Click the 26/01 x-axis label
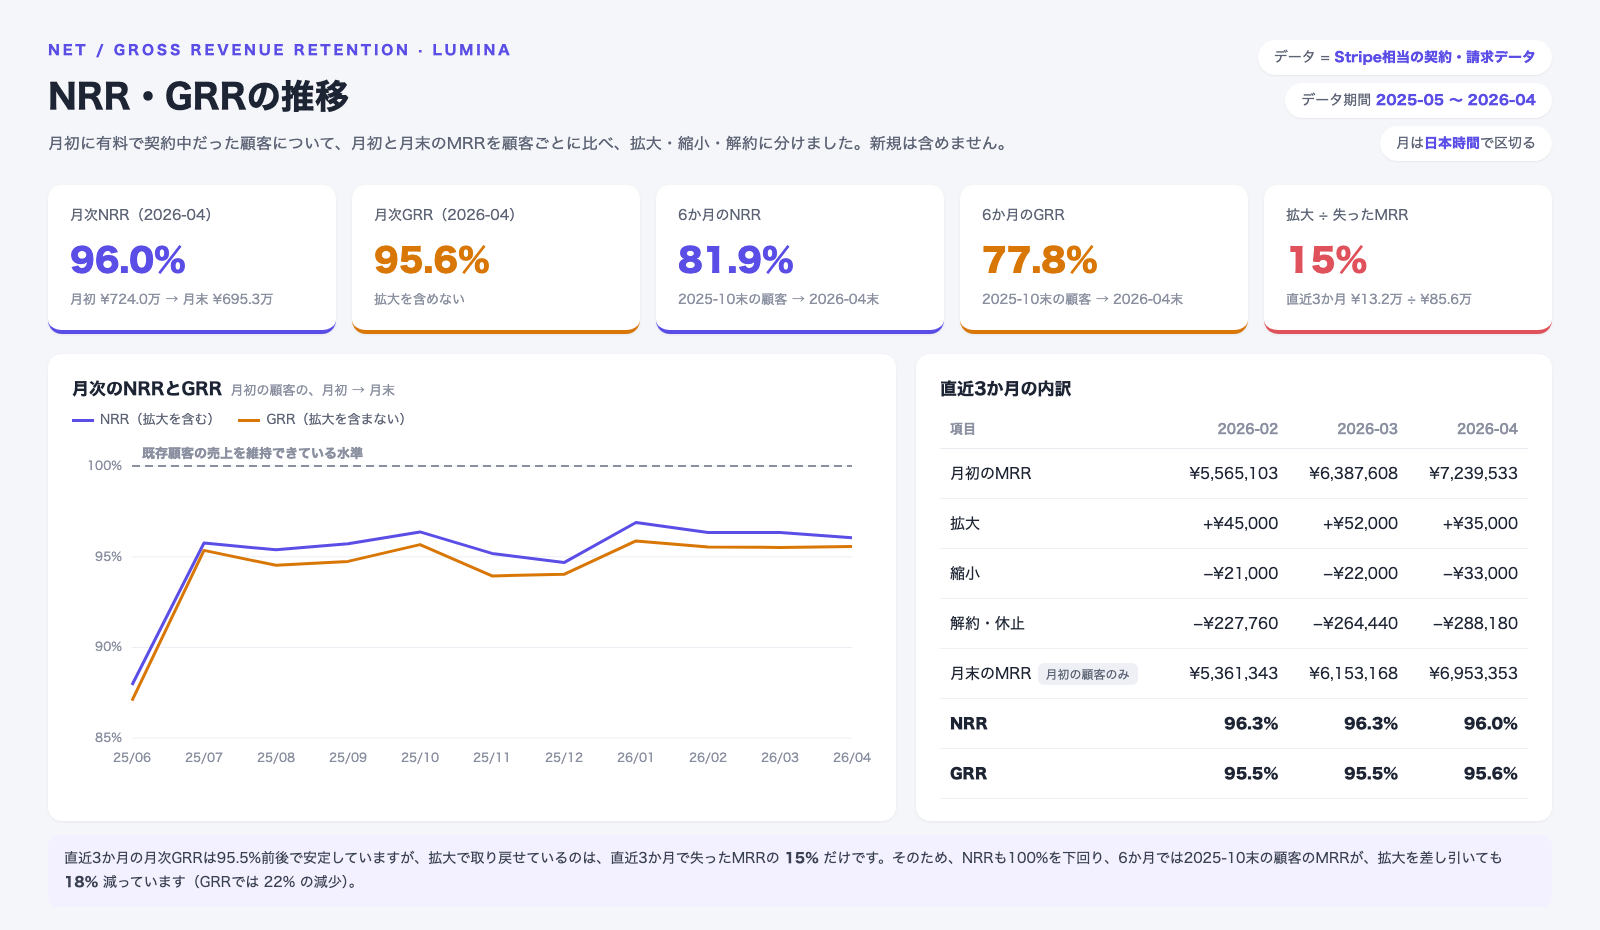This screenshot has width=1600, height=930. [635, 757]
